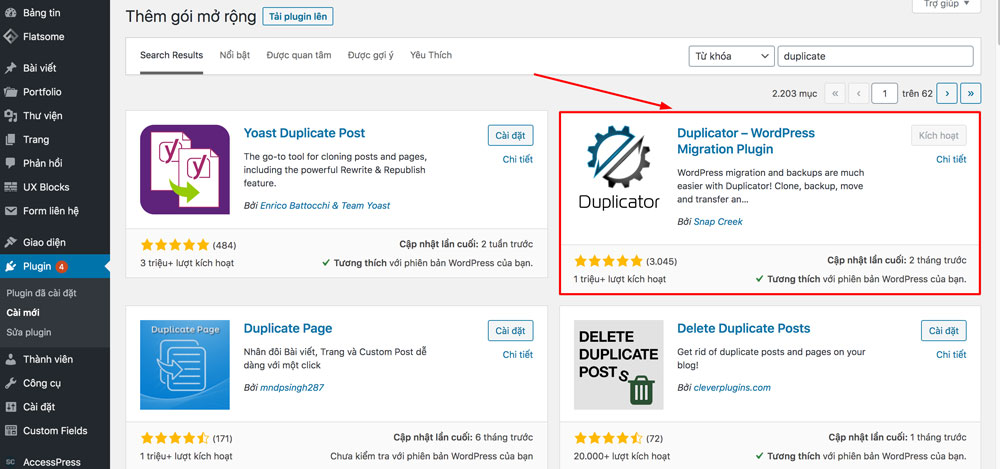
Task: Click the Phản hồi comments icon
Action: tap(10, 163)
